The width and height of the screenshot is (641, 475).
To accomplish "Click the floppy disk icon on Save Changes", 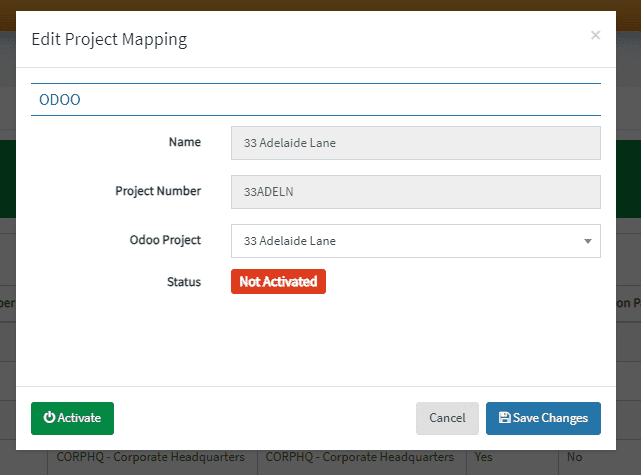I will tap(504, 418).
